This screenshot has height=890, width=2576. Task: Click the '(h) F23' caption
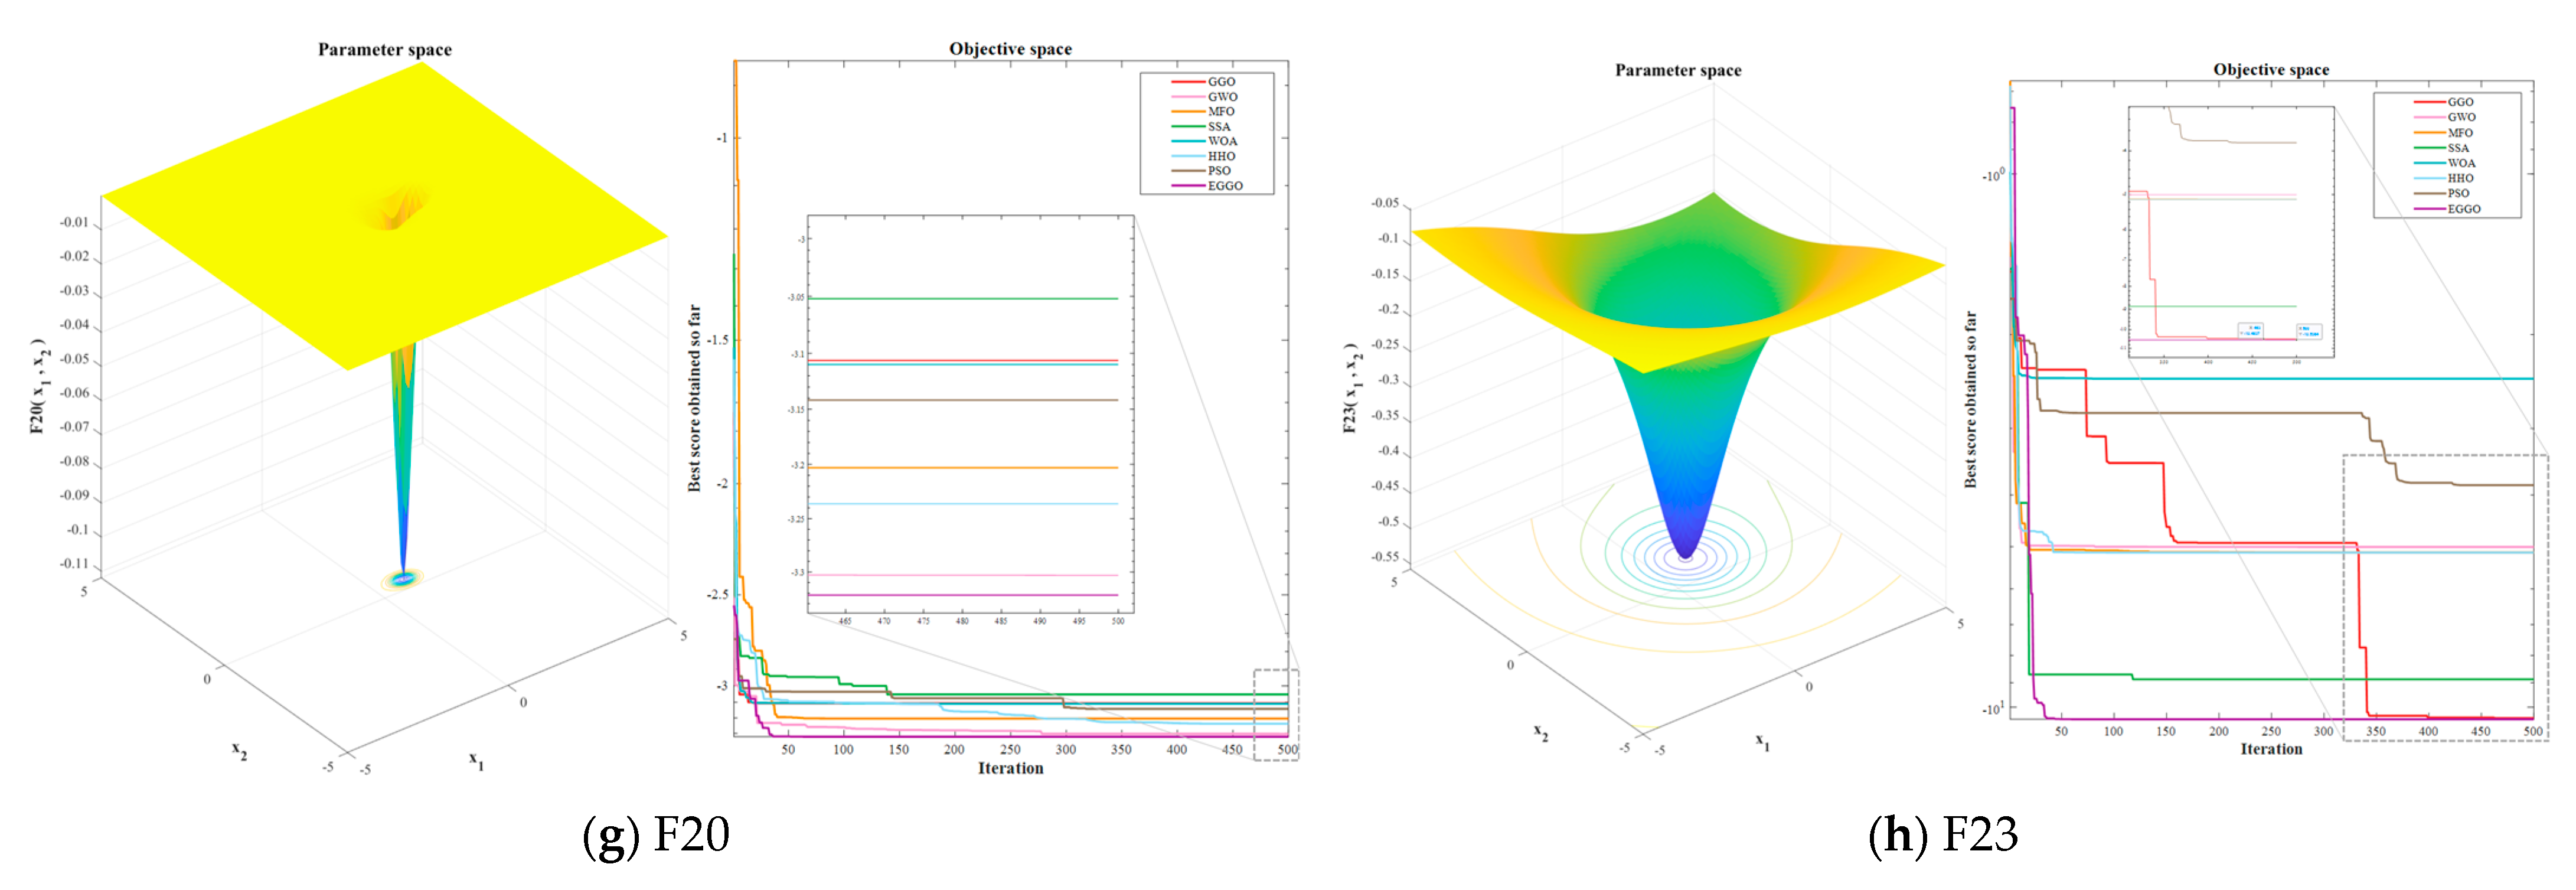coord(1943,835)
